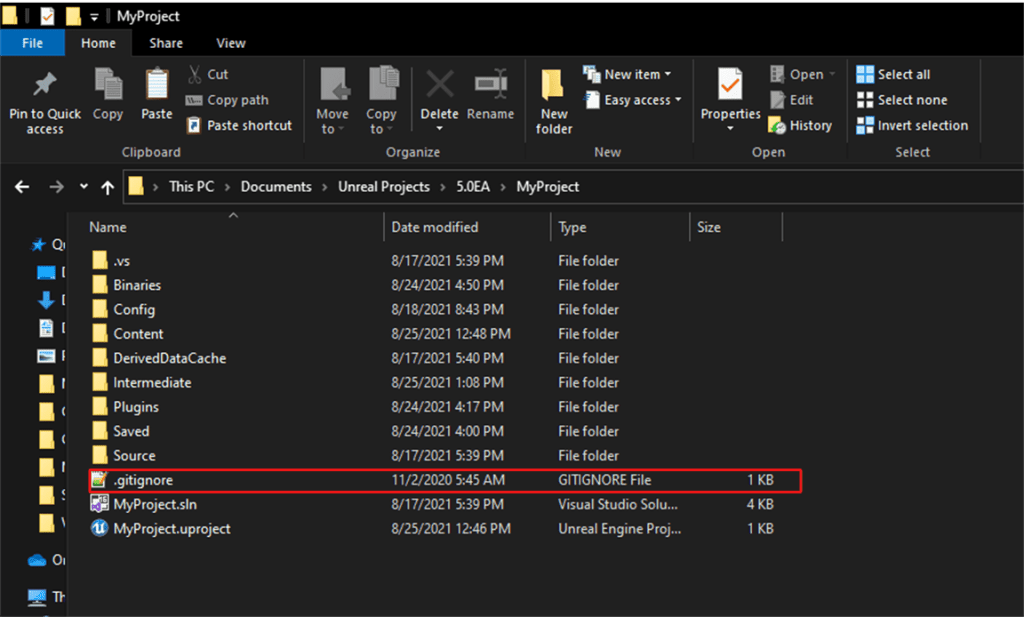The height and width of the screenshot is (617, 1024).
Task: Open the Move to dropdown
Action: tap(332, 100)
